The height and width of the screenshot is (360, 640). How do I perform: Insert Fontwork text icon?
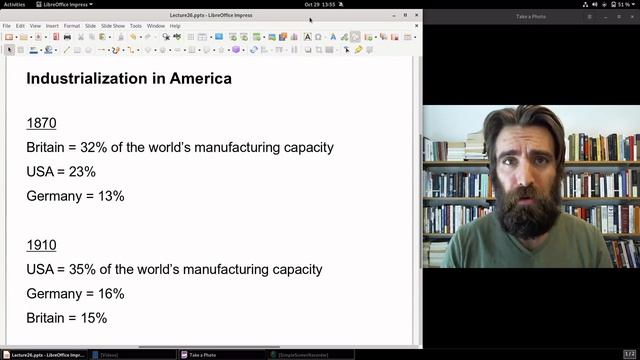pyautogui.click(x=333, y=37)
